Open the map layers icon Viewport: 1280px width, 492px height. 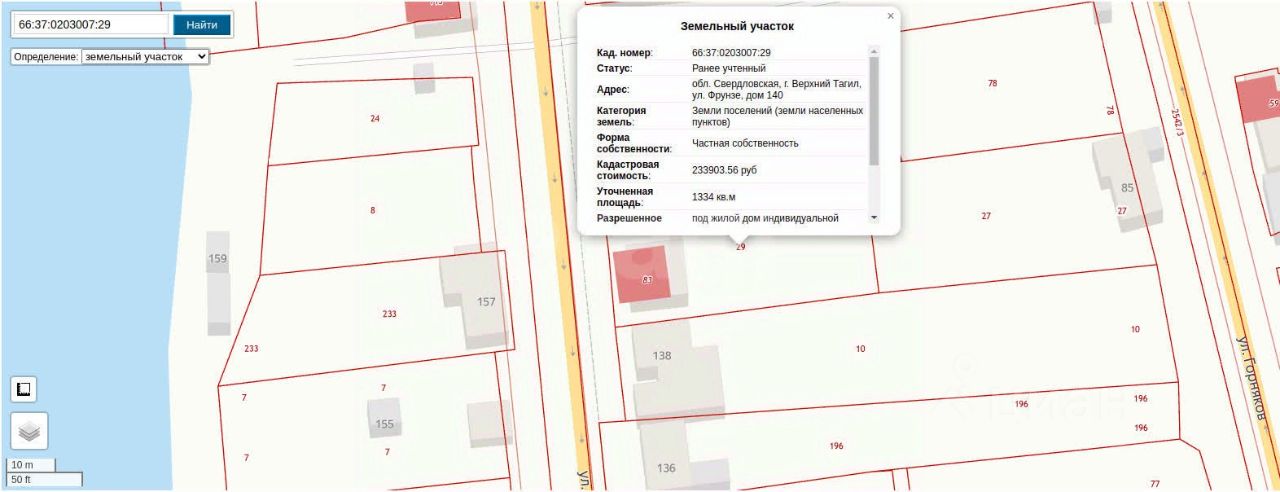pos(29,431)
